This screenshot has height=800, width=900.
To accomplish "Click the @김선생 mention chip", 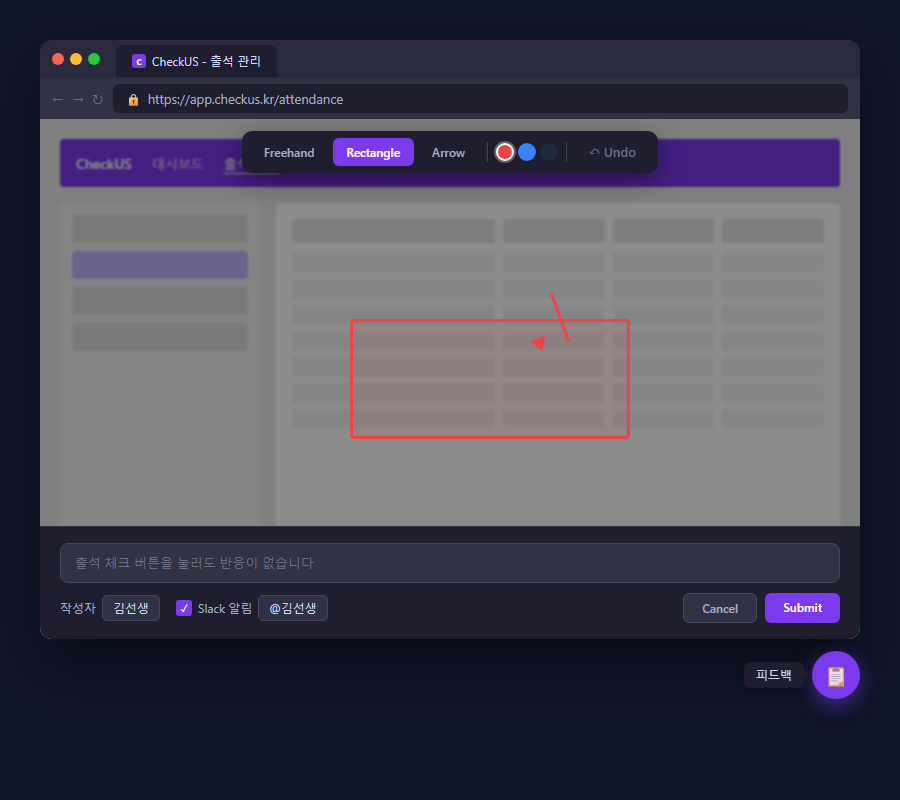I will (x=292, y=608).
